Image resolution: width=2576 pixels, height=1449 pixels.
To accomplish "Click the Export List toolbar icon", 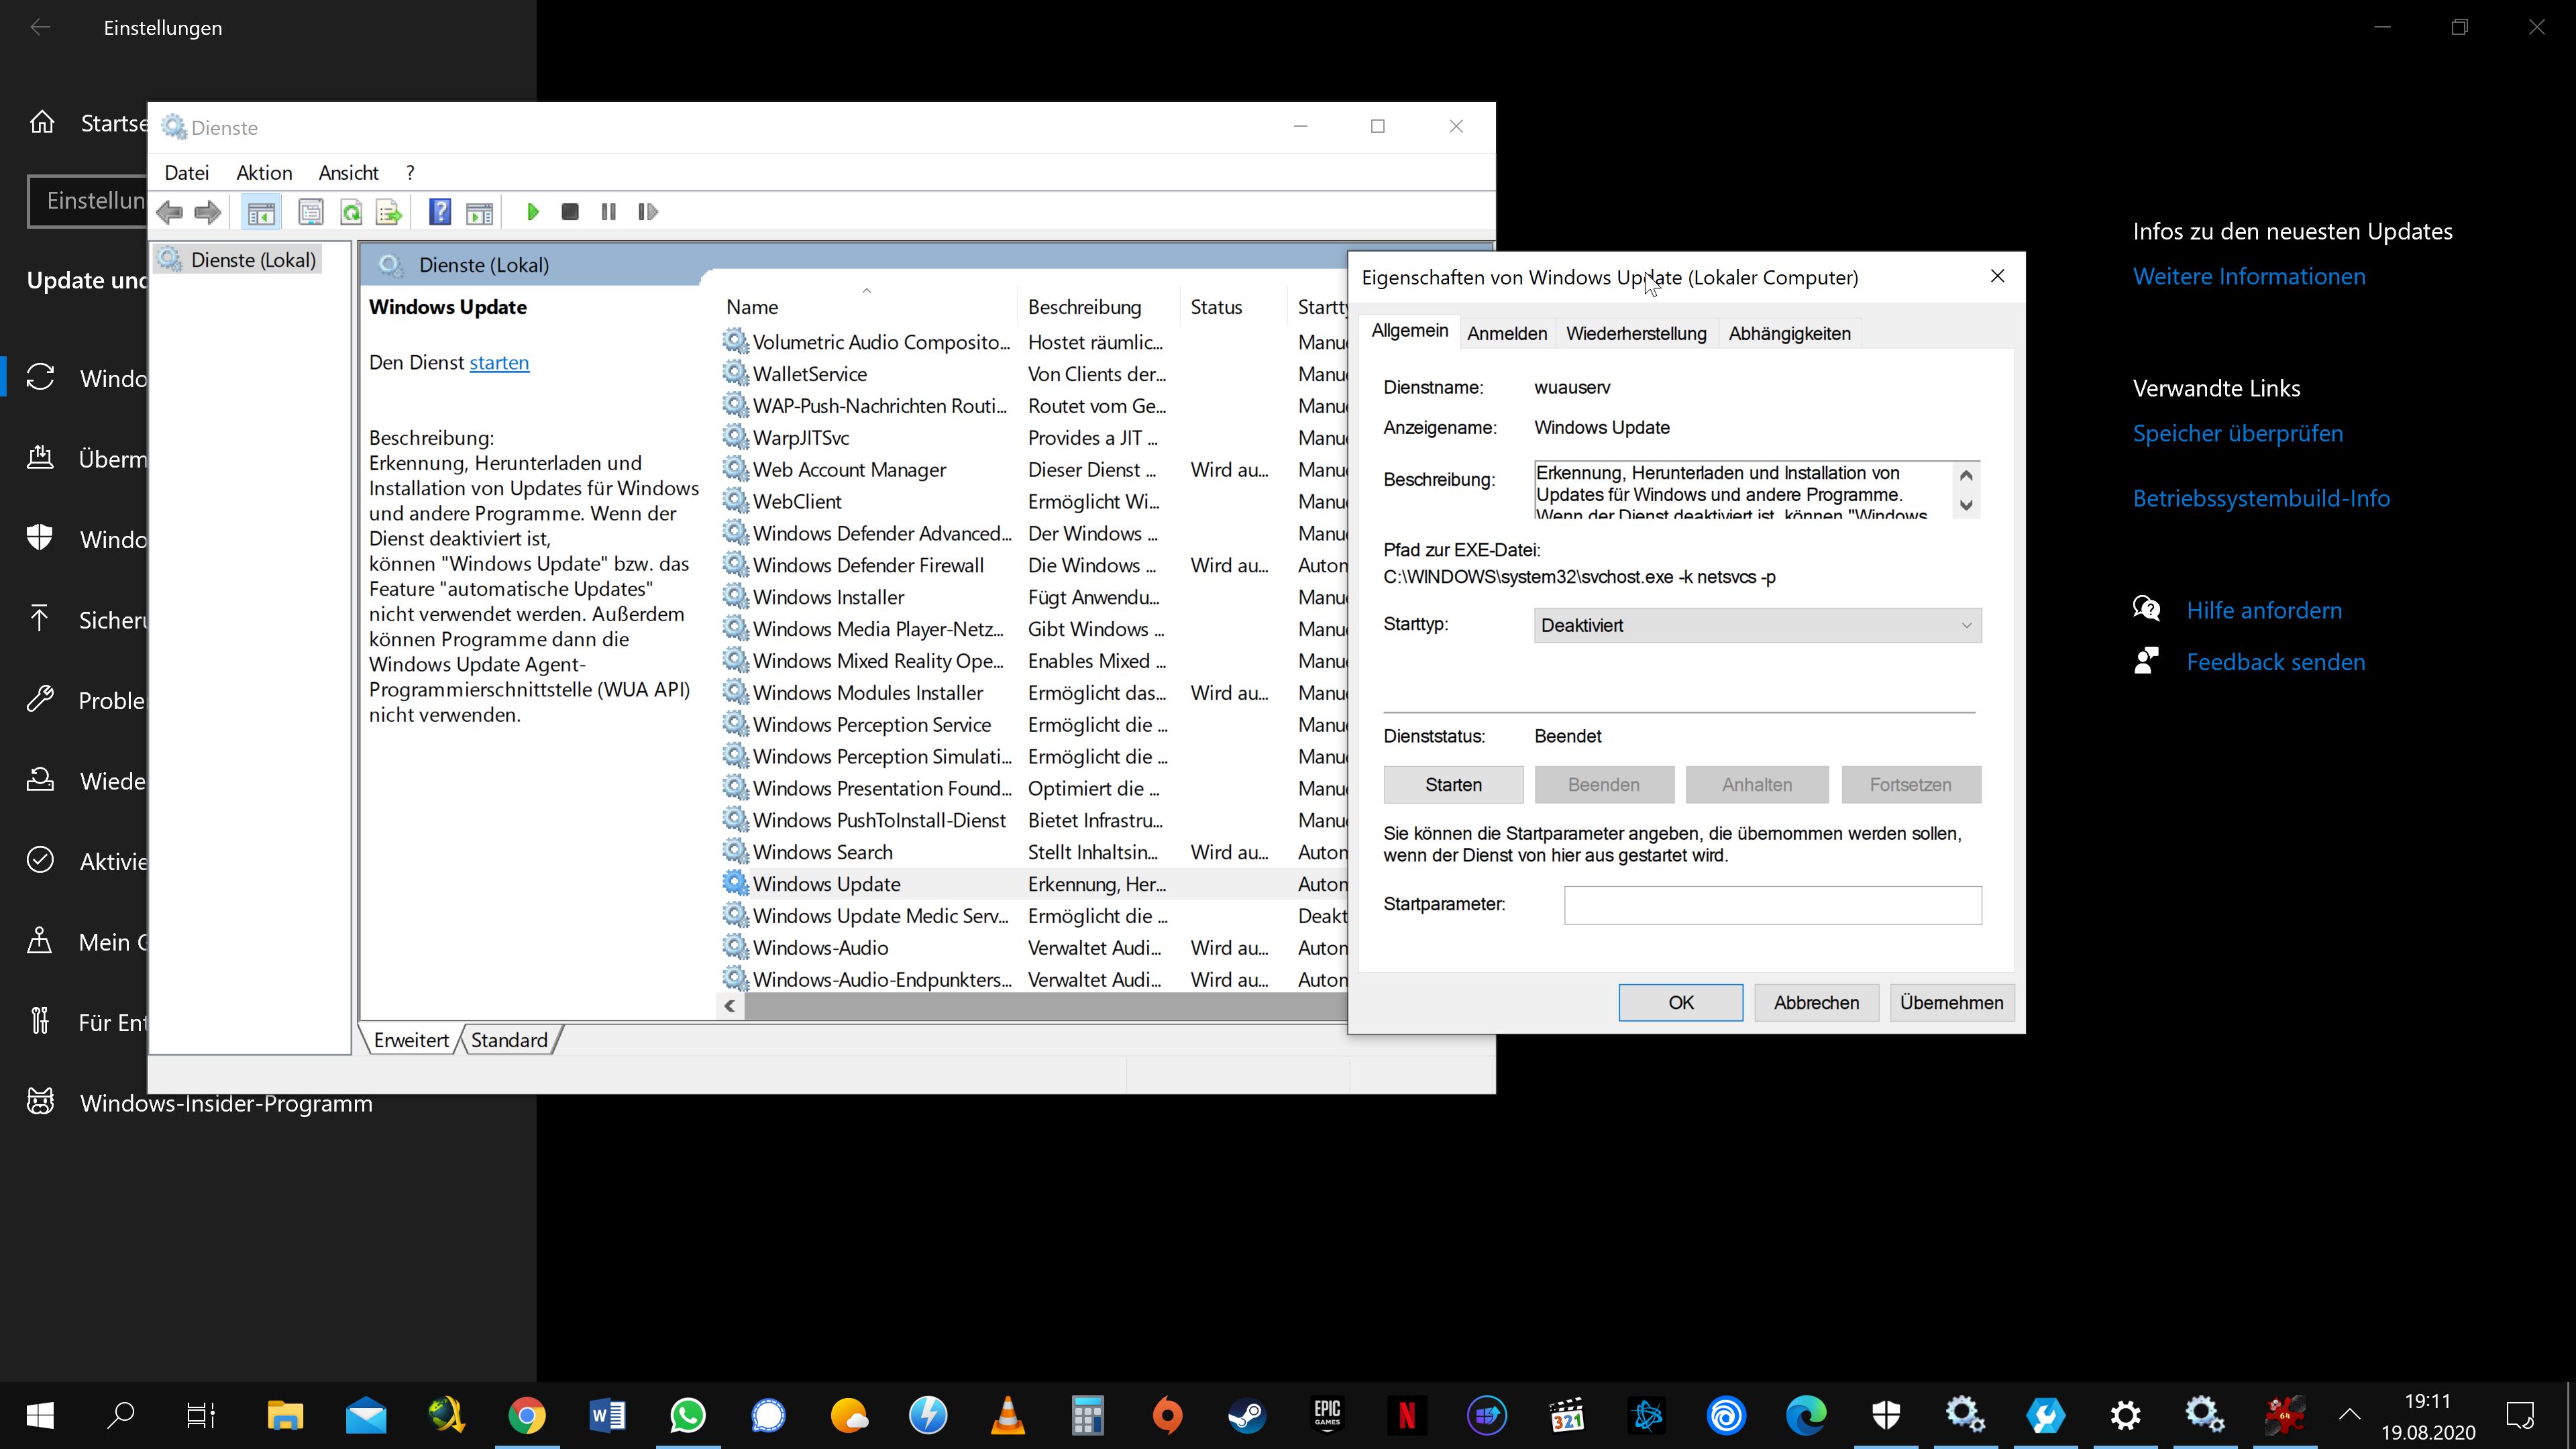I will 389,212.
